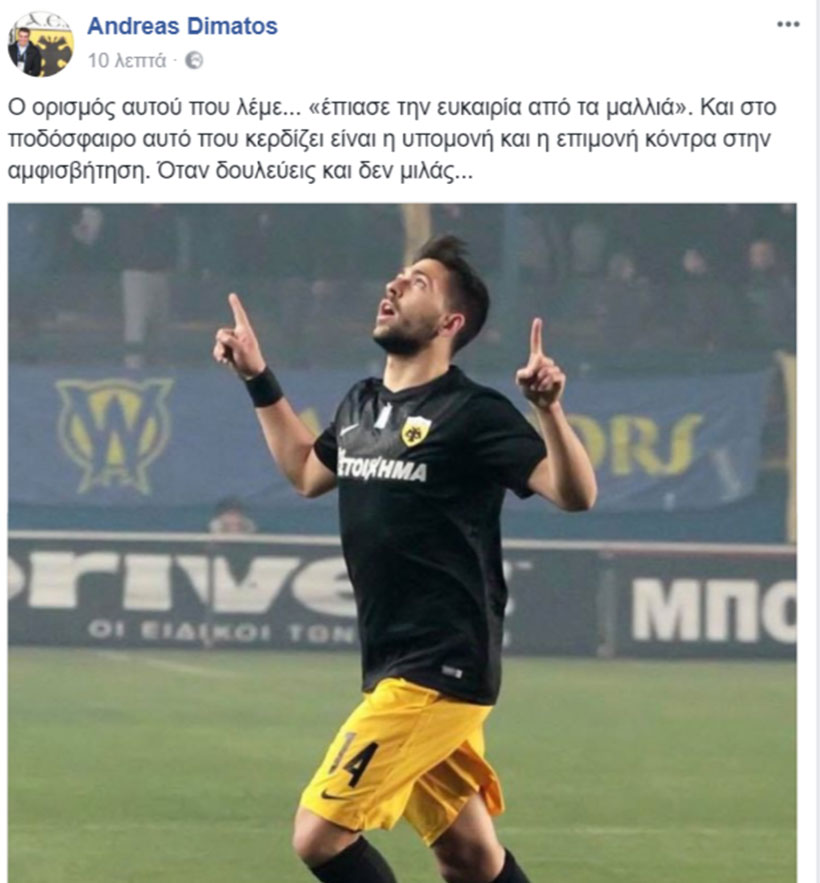820x883 pixels.
Task: Click the last line ending 'δεν μιλάς...'
Action: [240, 171]
